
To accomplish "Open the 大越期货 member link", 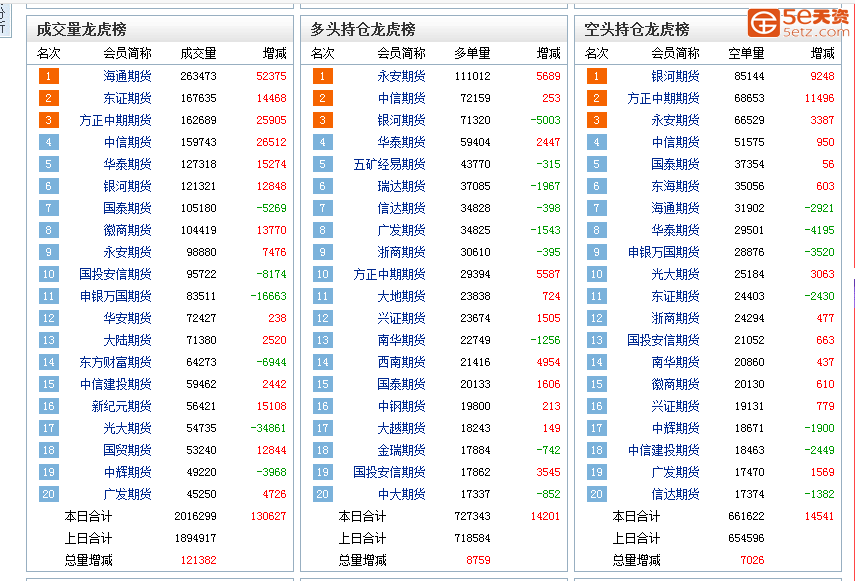I will 401,428.
